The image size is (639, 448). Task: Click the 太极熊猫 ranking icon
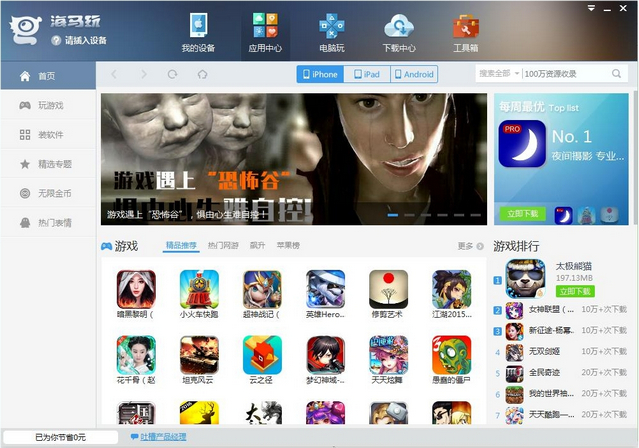coord(525,279)
